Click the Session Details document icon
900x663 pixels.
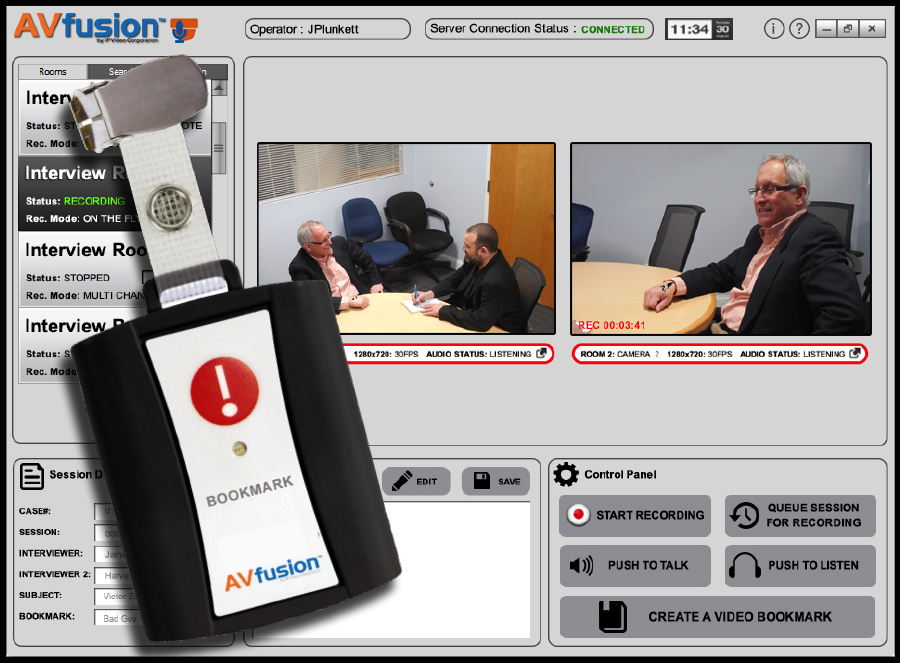click(x=32, y=476)
